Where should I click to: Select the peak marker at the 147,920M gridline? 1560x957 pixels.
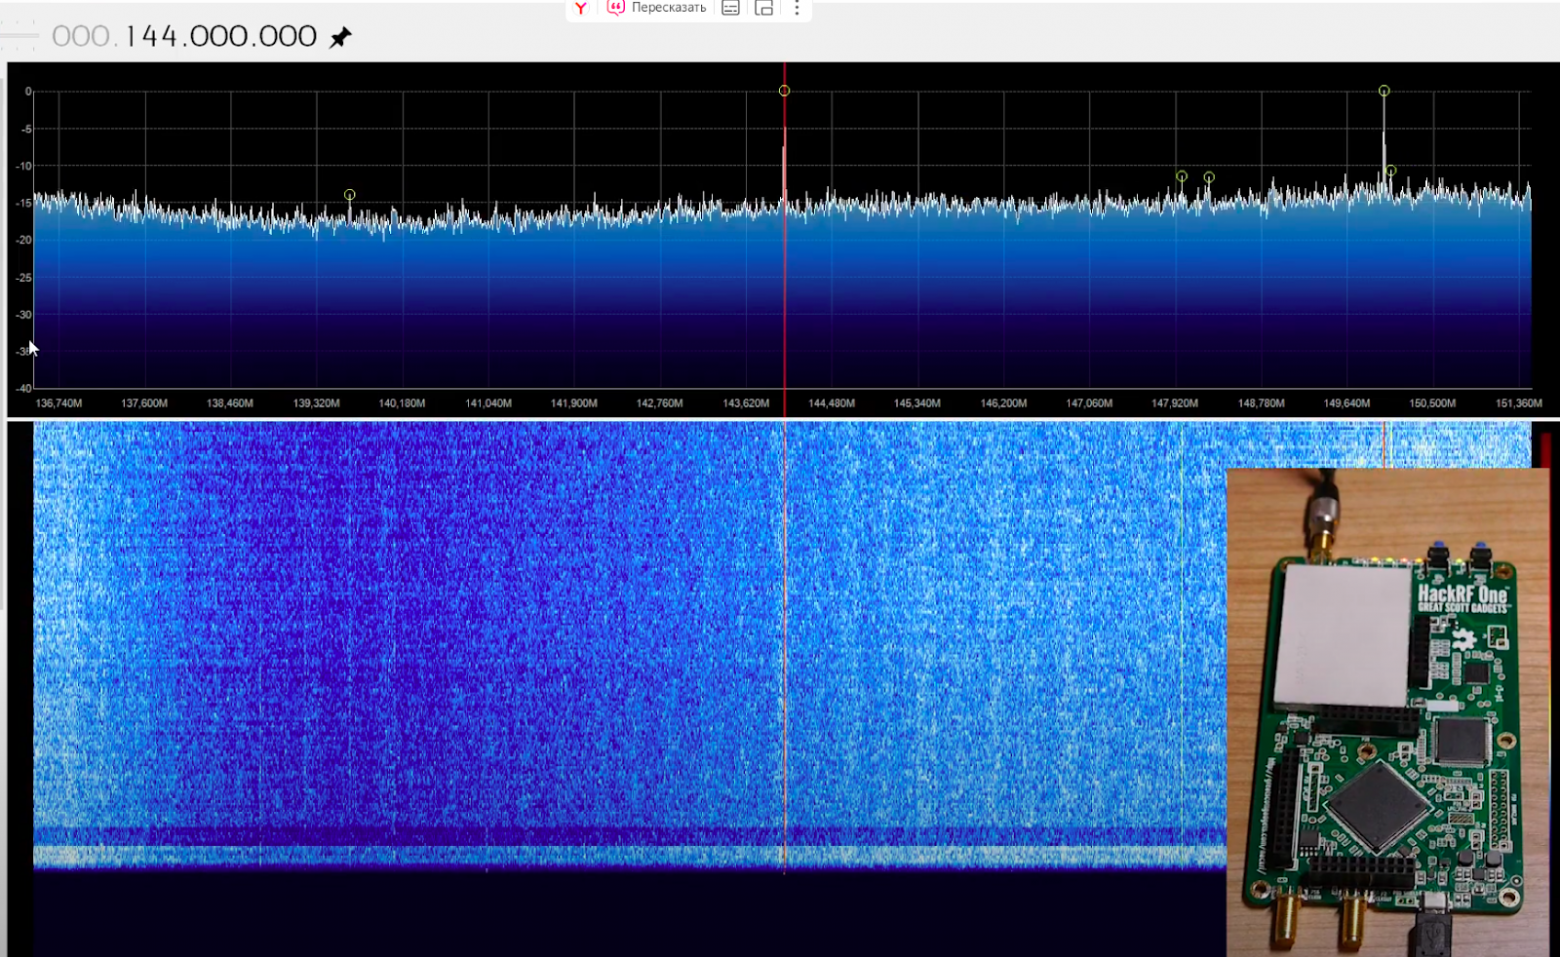pos(1181,176)
